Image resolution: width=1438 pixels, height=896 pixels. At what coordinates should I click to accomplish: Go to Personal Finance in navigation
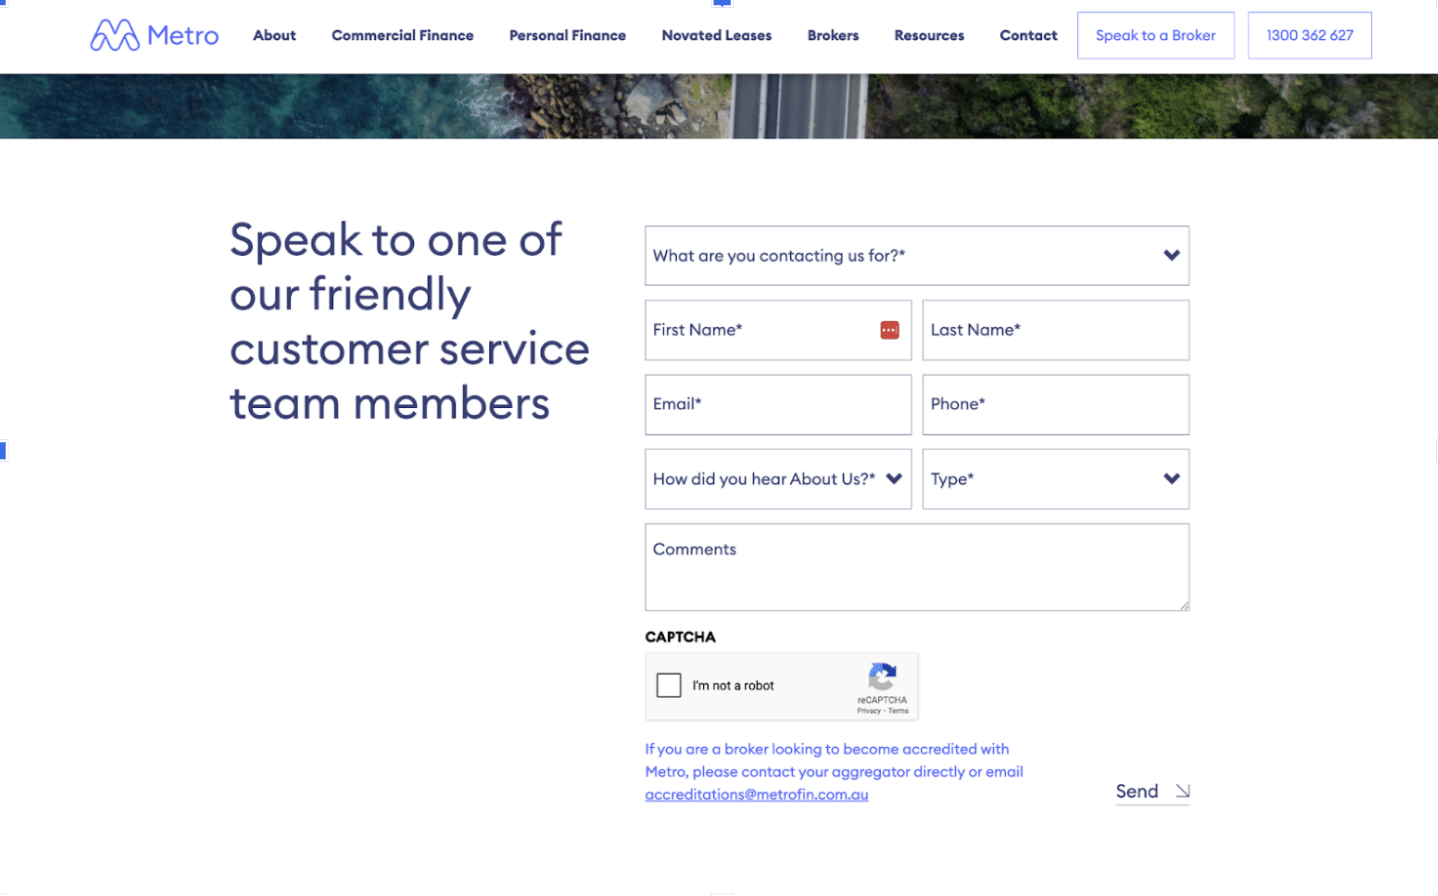567,35
